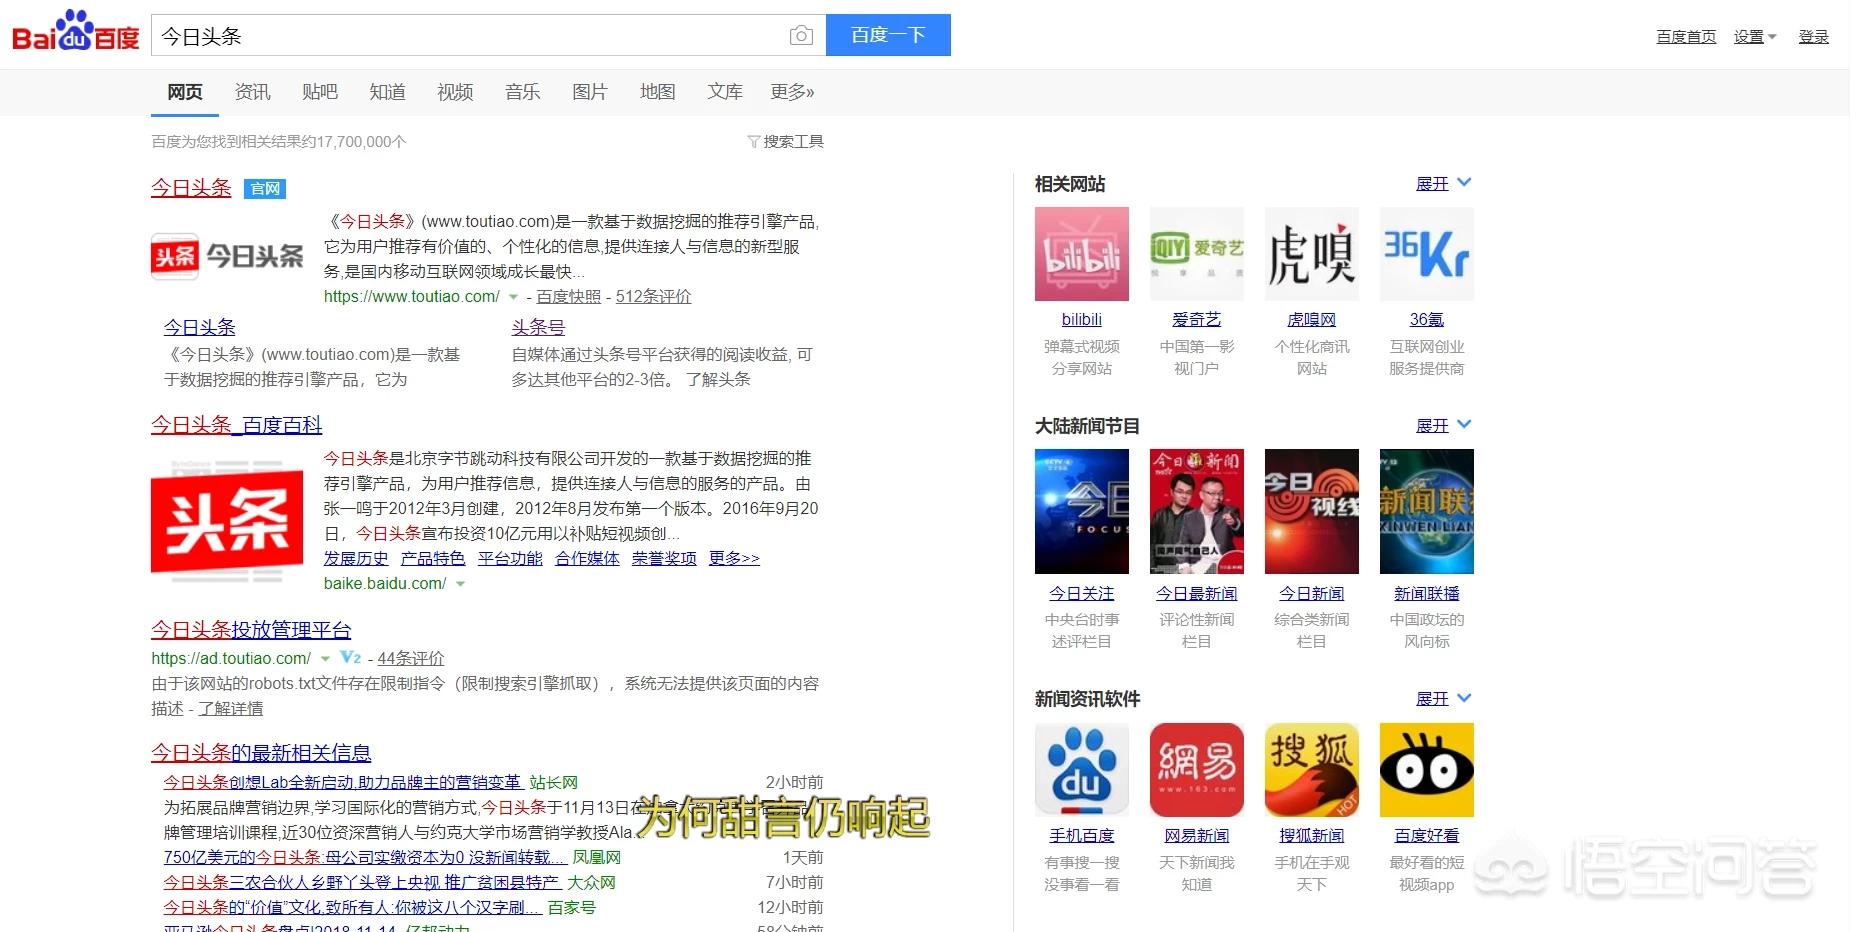This screenshot has height=932, width=1850.
Task: Switch to the 音乐 tab
Action: pyautogui.click(x=522, y=92)
